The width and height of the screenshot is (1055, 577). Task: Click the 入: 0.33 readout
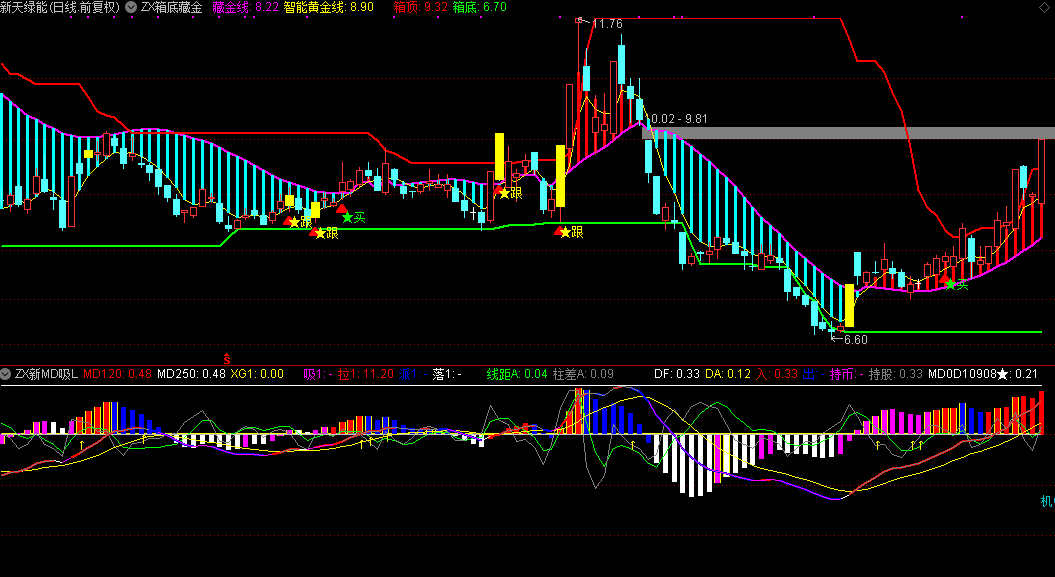[776, 374]
